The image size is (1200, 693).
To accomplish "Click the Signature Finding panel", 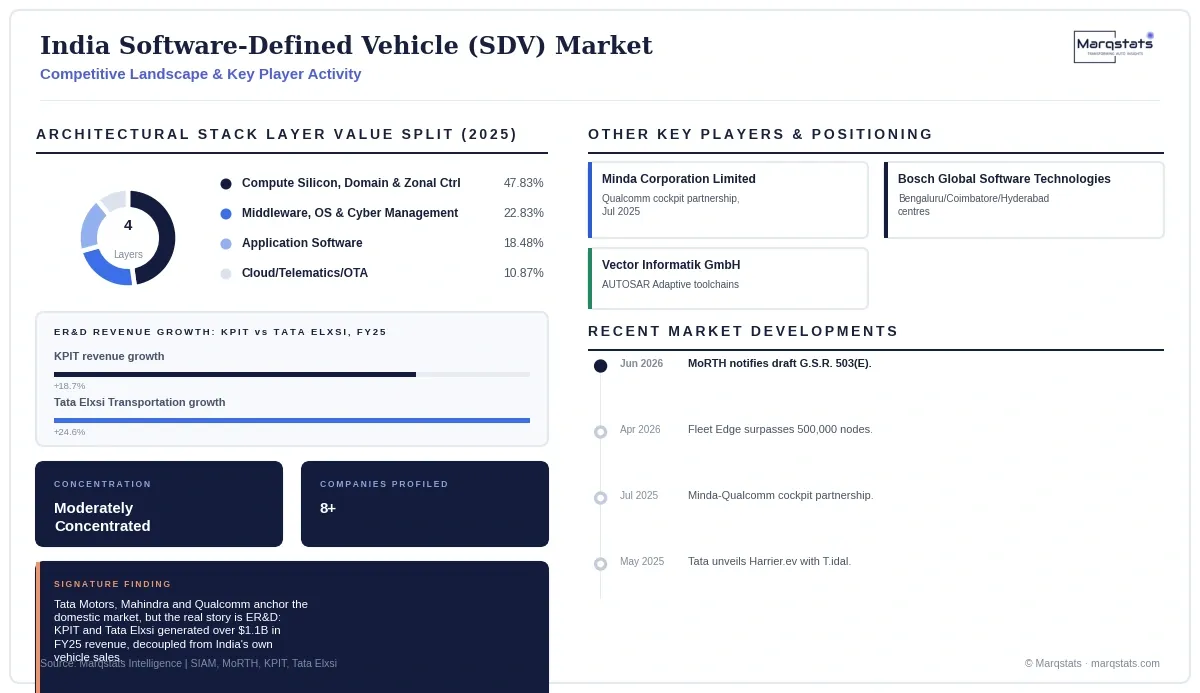I will (x=292, y=627).
